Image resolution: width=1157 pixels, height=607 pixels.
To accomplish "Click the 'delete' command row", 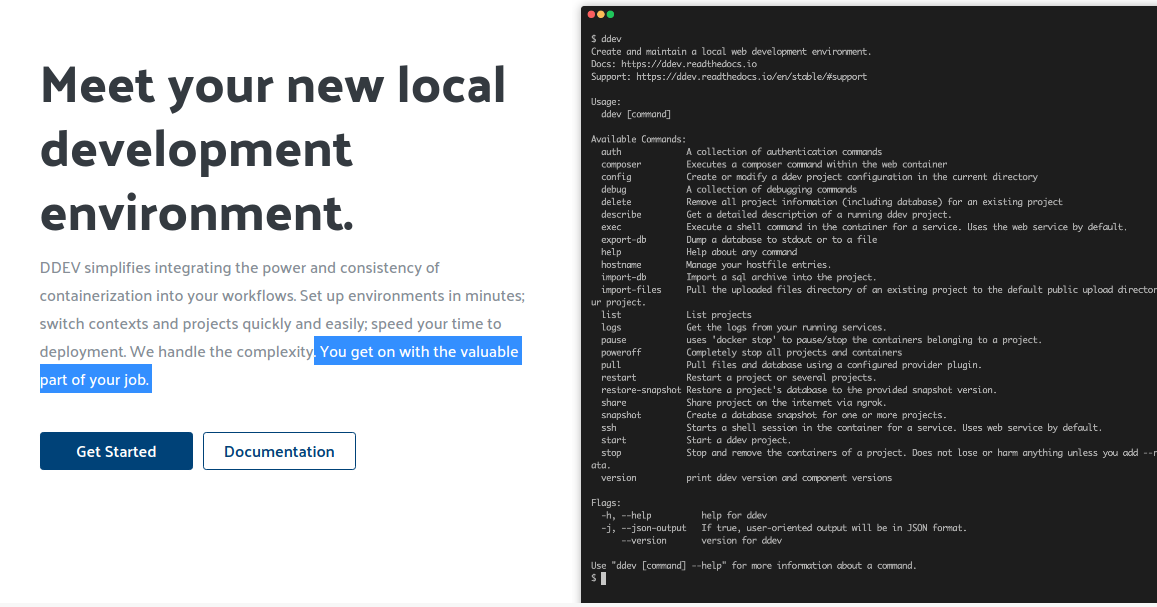I will click(x=832, y=201).
